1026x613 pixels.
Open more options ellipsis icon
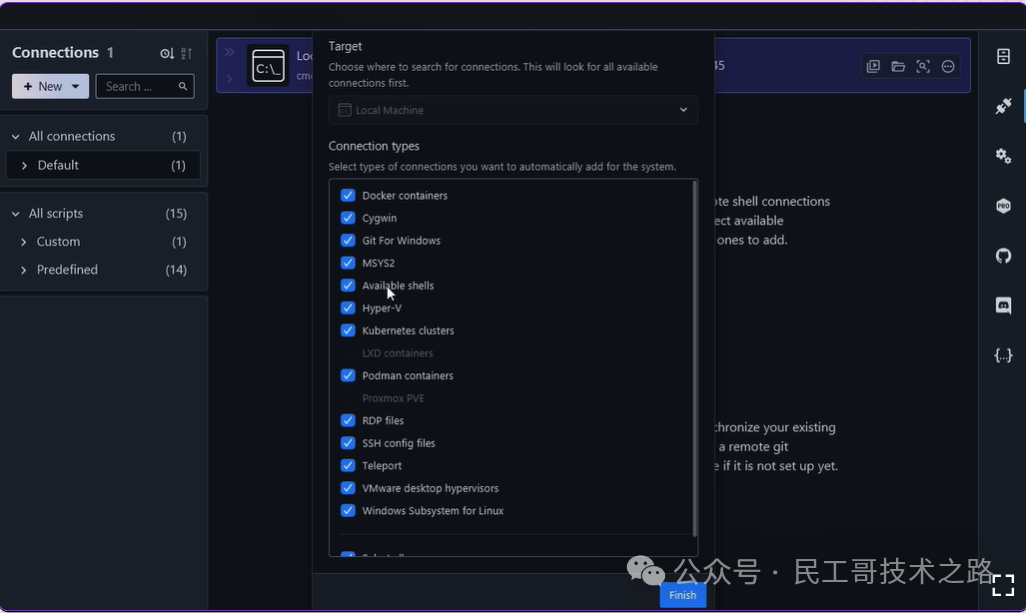pos(947,66)
